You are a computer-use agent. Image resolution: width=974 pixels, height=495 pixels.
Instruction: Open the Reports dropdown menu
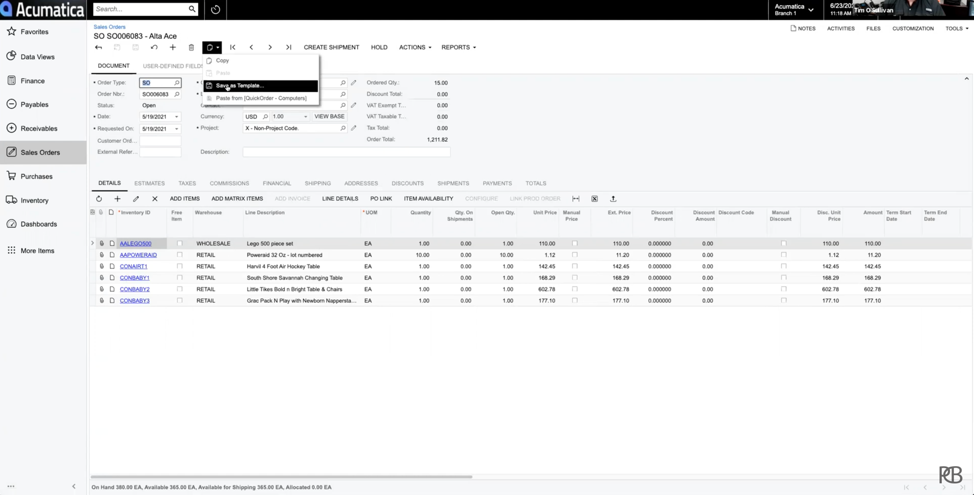coord(458,47)
